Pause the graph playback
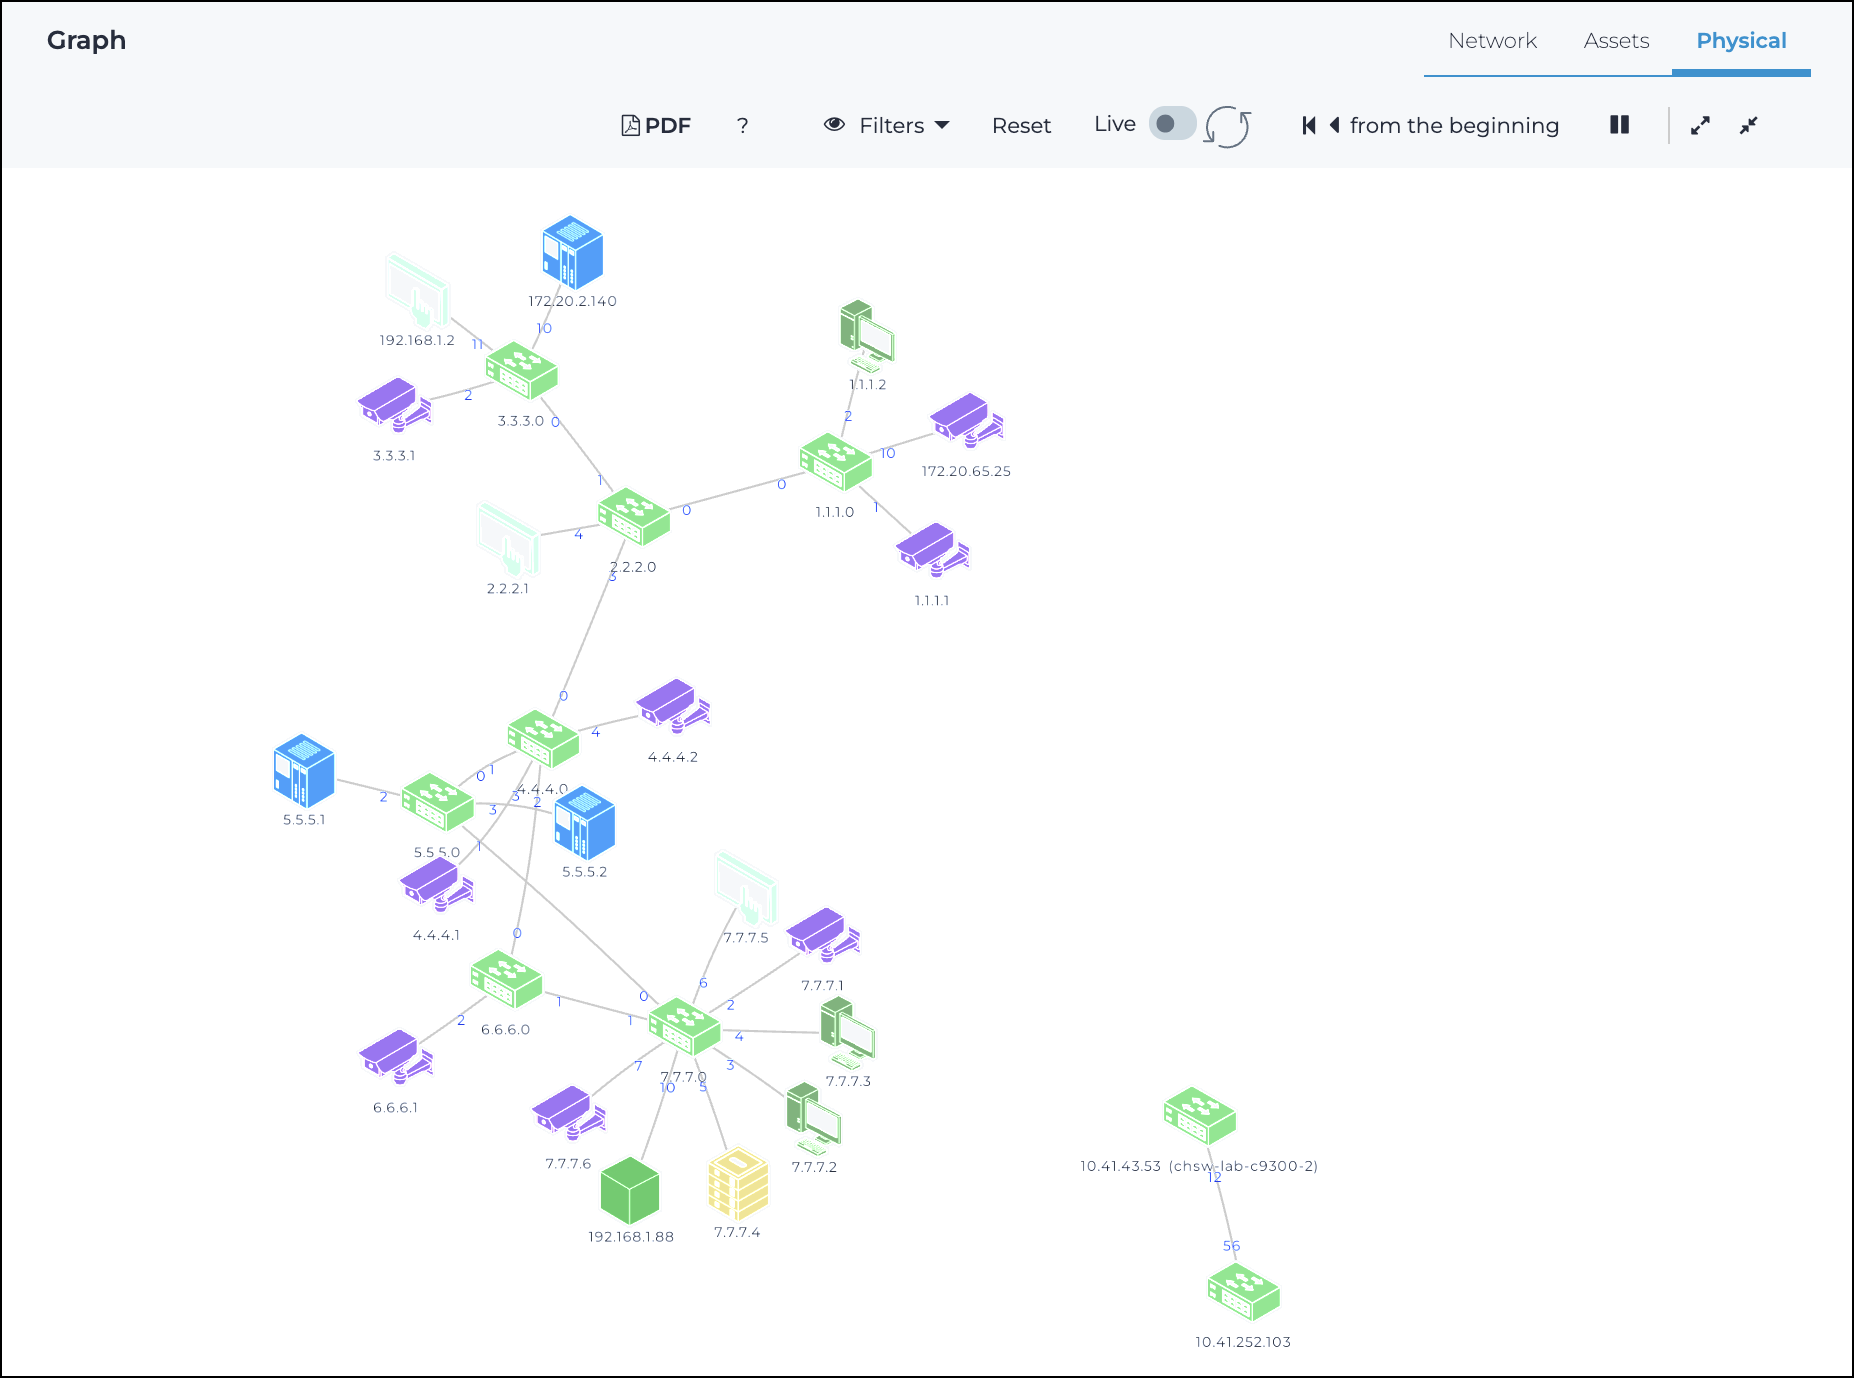The height and width of the screenshot is (1378, 1854). click(1619, 125)
